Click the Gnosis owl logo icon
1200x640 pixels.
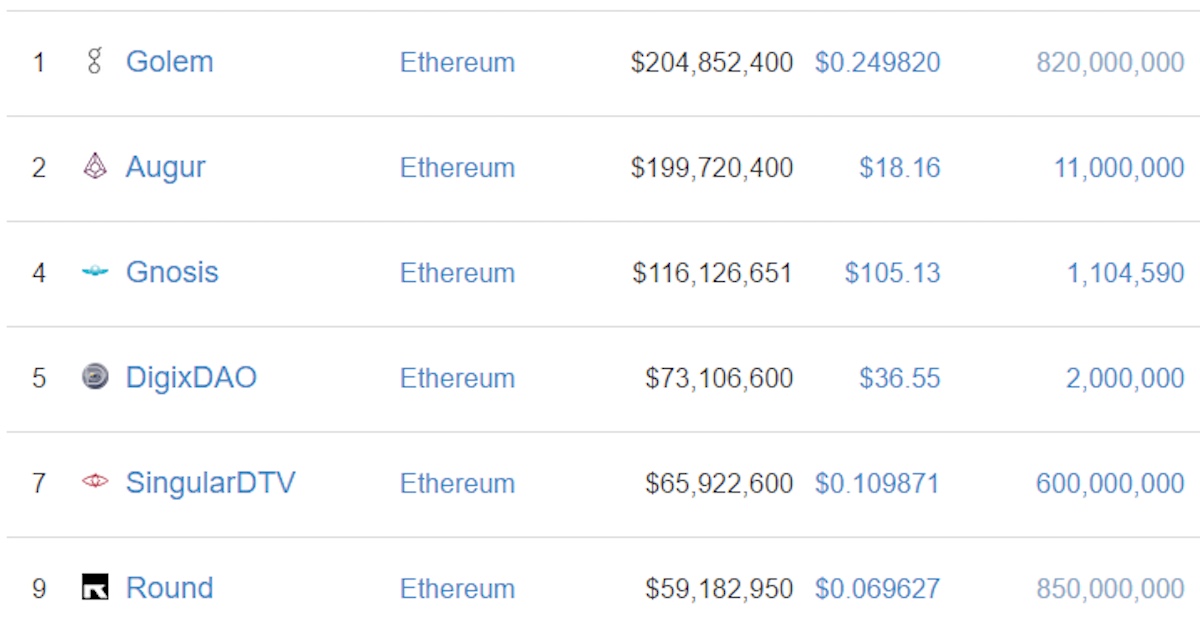pos(95,272)
